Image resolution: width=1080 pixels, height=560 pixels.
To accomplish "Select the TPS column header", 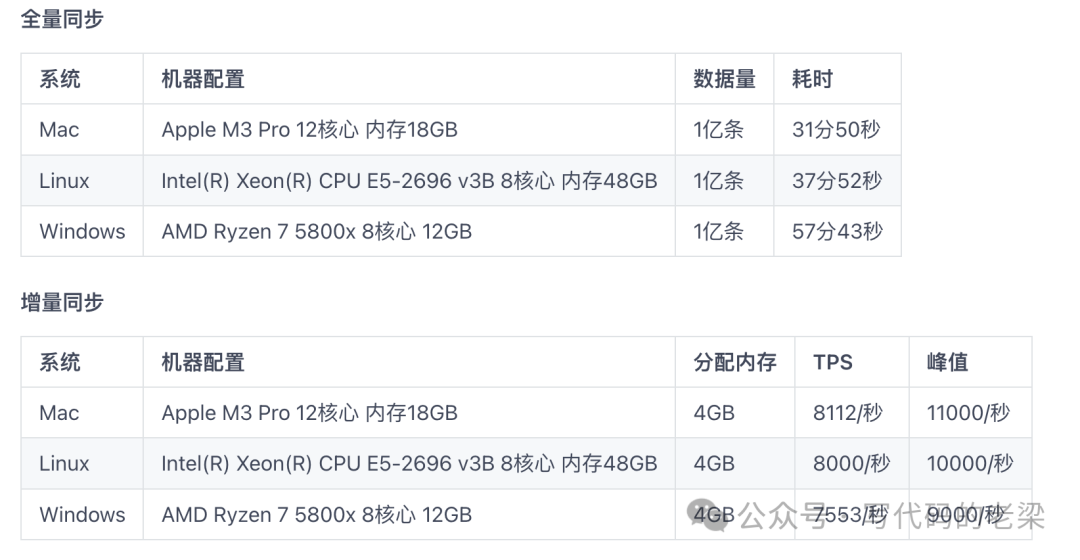I will coord(832,362).
